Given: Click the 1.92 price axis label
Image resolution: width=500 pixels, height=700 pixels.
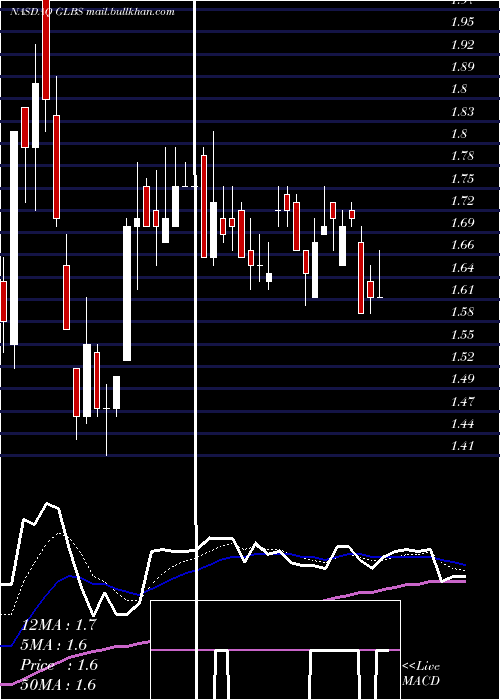Looking at the screenshot, I should [x=462, y=44].
